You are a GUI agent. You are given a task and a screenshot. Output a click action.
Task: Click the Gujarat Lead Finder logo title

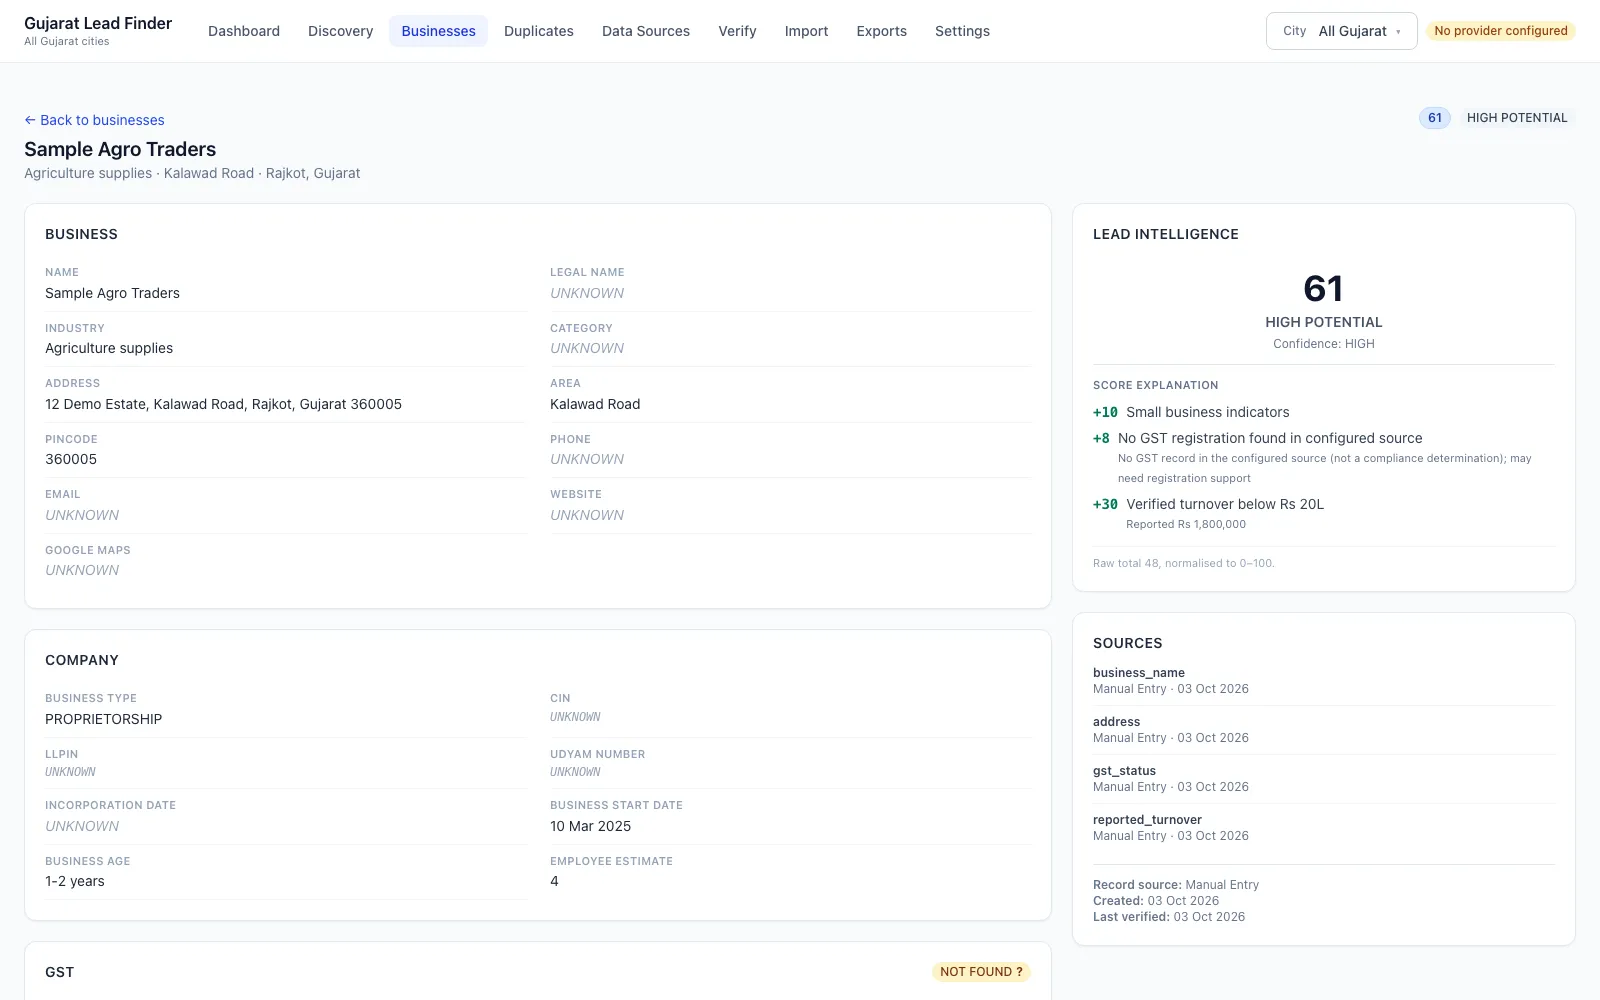[98, 23]
